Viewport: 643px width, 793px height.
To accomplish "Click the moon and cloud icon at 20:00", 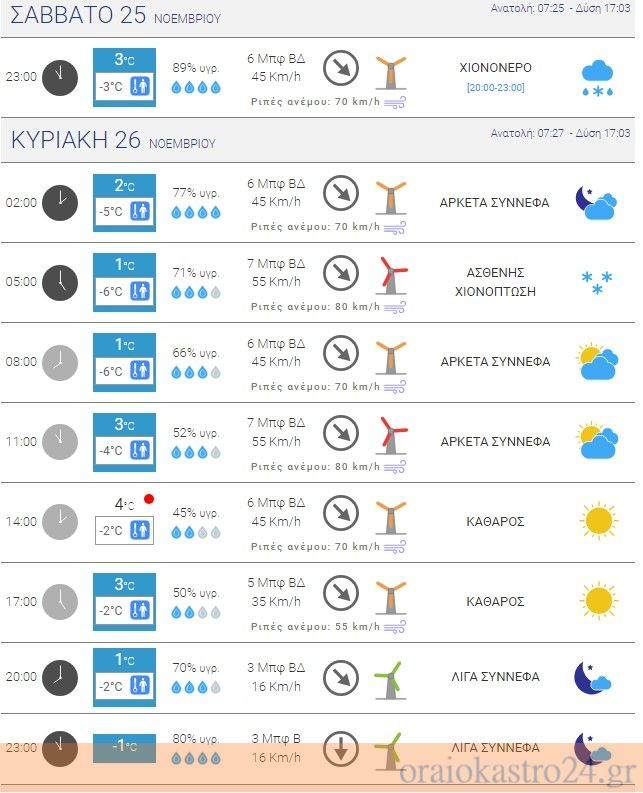I will click(593, 678).
